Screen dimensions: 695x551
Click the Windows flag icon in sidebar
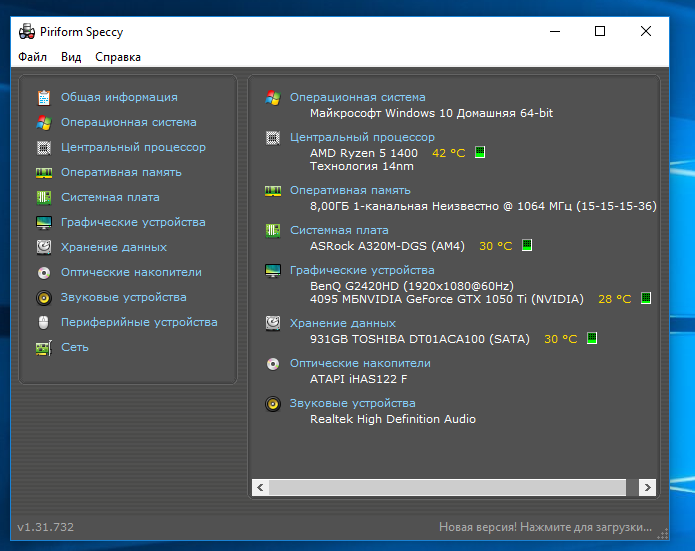coord(44,122)
